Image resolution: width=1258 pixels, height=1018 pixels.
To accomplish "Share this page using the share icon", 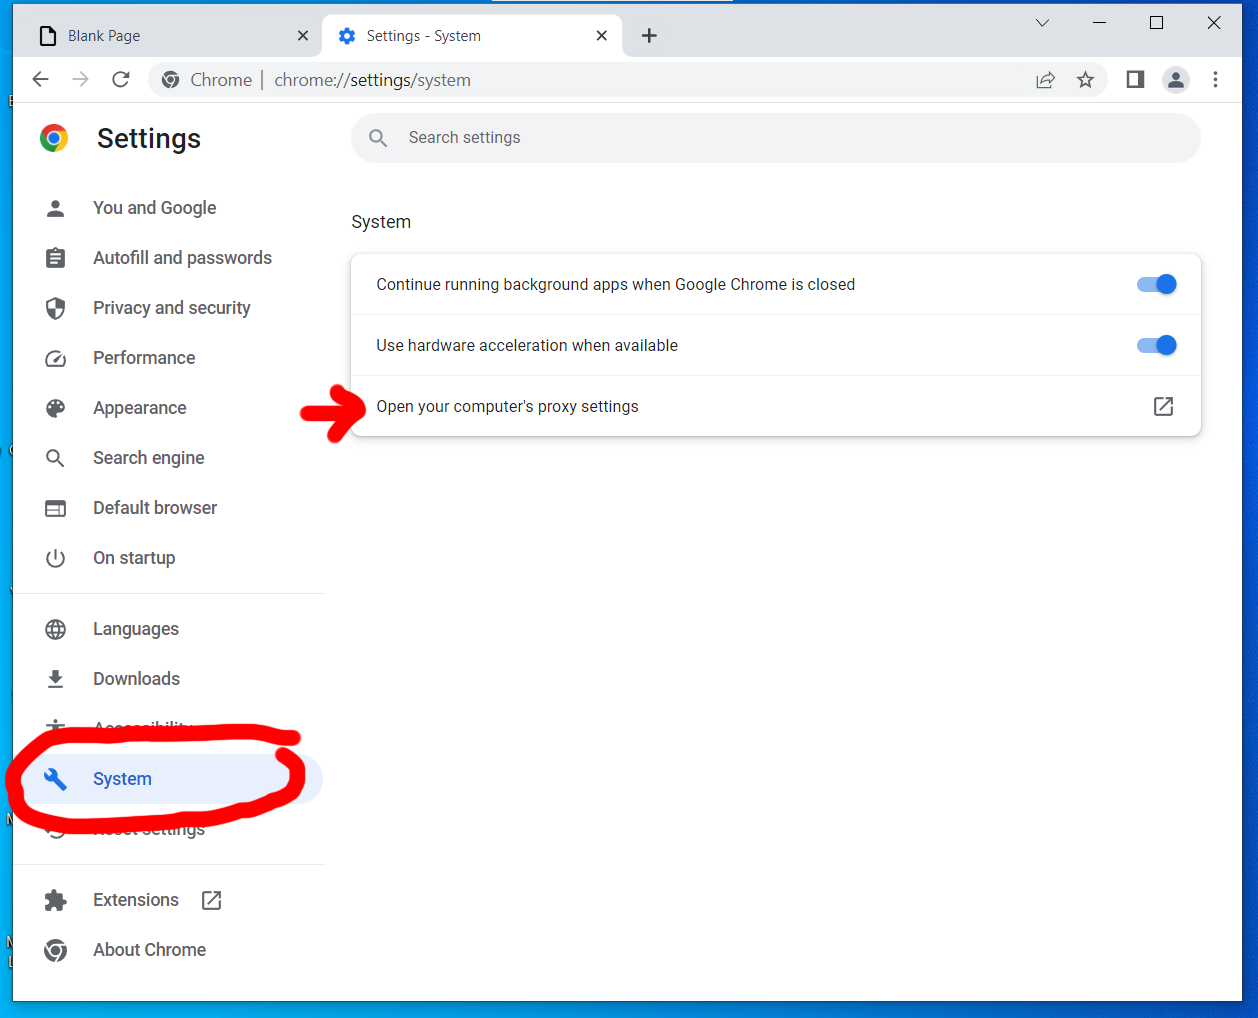I will coord(1045,80).
